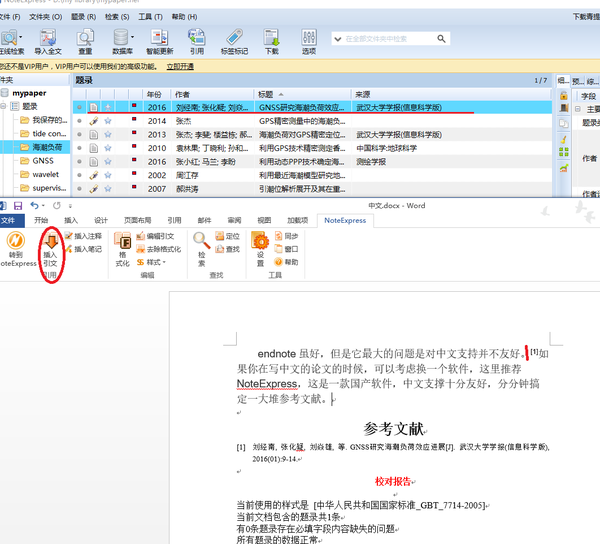Click the tag mark (标签标记) icon
The height and width of the screenshot is (544, 600).
tap(234, 38)
